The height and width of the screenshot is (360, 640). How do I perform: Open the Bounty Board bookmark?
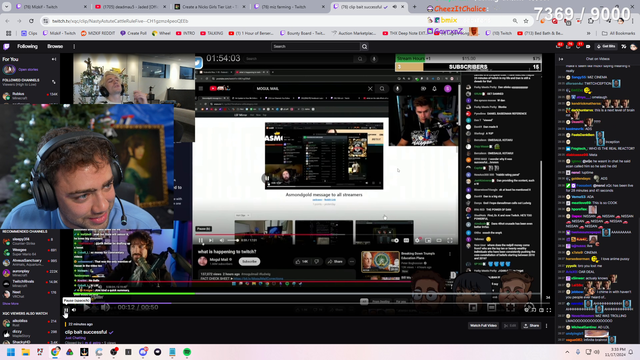point(302,33)
